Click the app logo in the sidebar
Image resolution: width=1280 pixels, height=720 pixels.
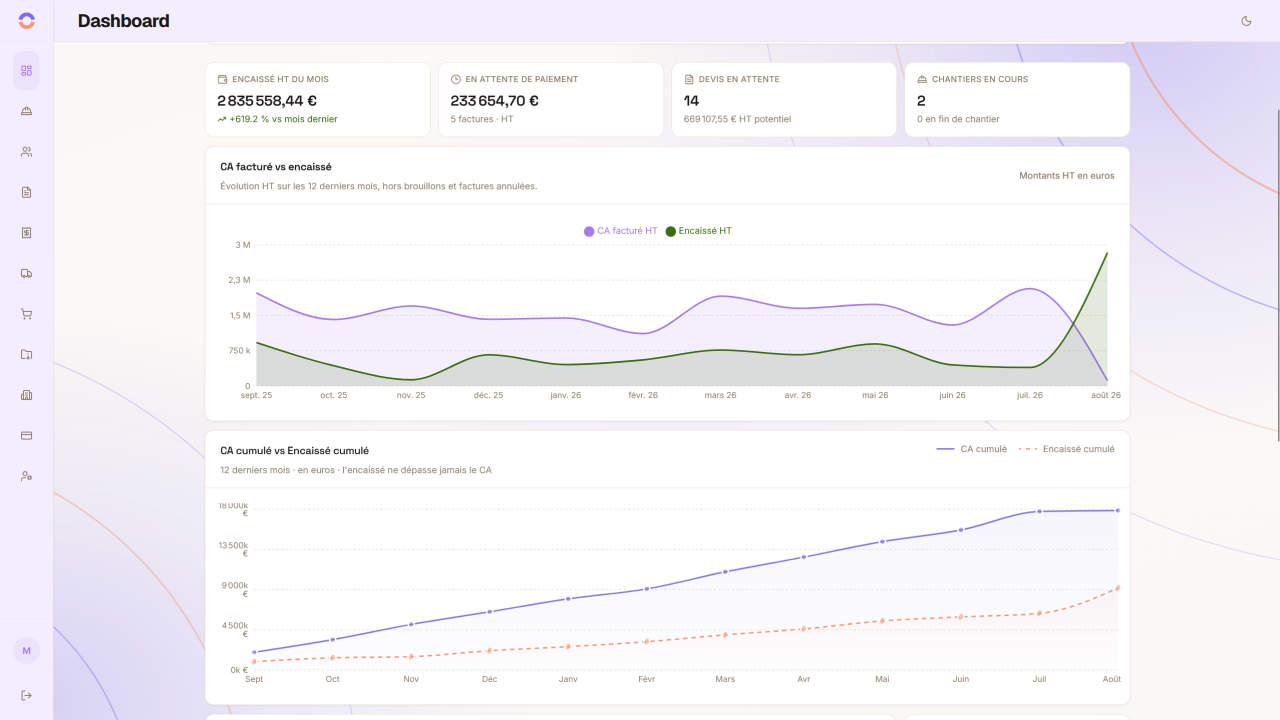pyautogui.click(x=27, y=21)
